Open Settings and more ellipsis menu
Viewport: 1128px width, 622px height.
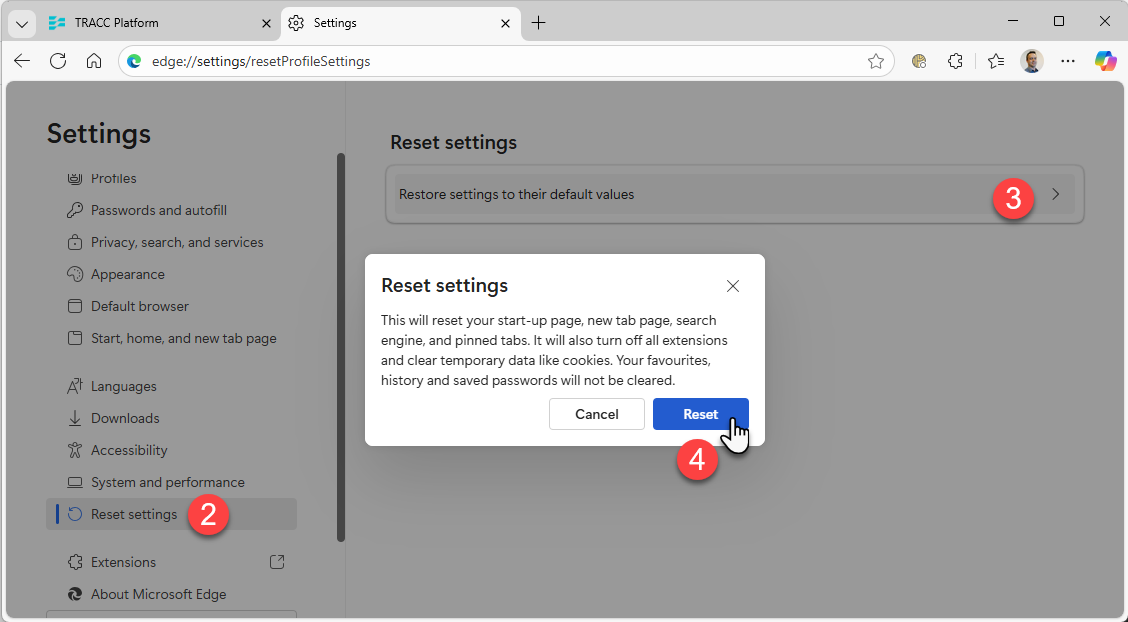pos(1068,61)
